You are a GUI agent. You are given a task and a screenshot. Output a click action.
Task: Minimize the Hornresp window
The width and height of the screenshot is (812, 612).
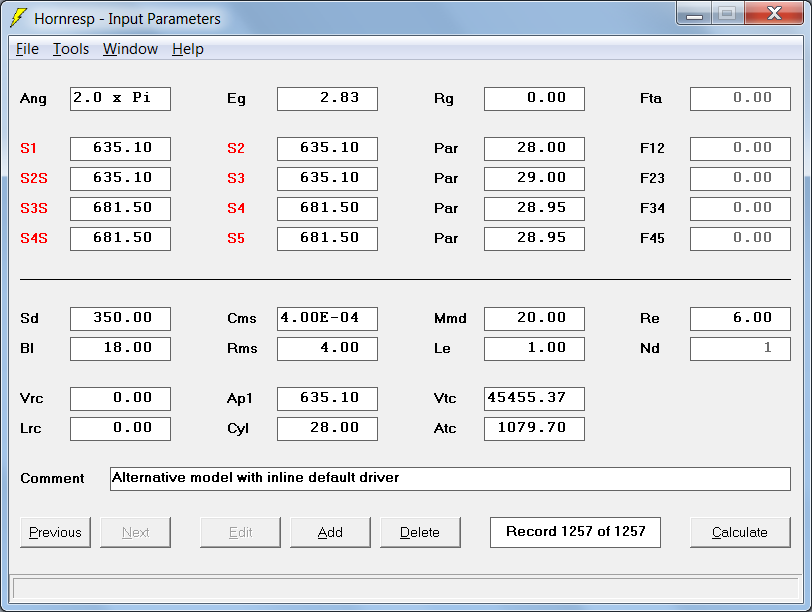[694, 13]
